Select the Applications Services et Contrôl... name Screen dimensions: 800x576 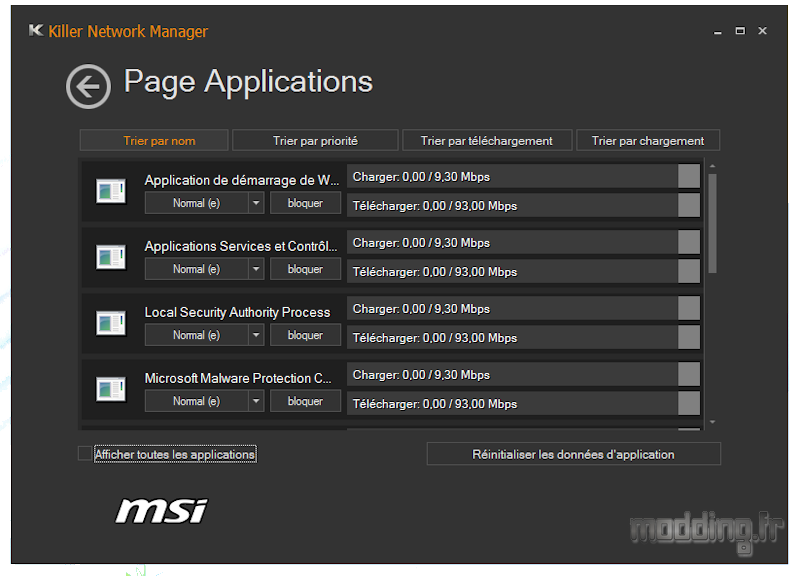pos(241,246)
